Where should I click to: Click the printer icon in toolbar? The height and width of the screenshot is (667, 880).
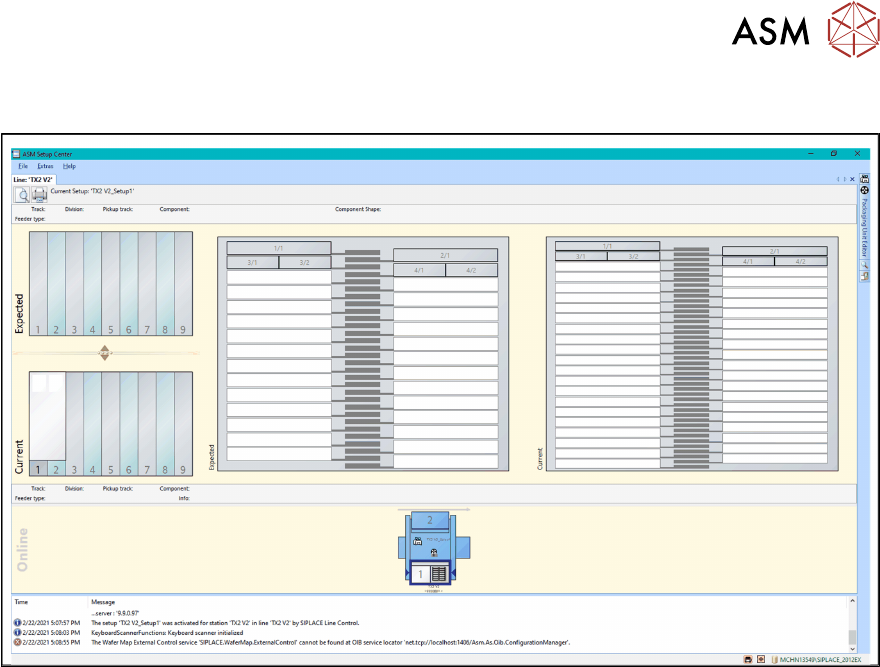pyautogui.click(x=40, y=195)
